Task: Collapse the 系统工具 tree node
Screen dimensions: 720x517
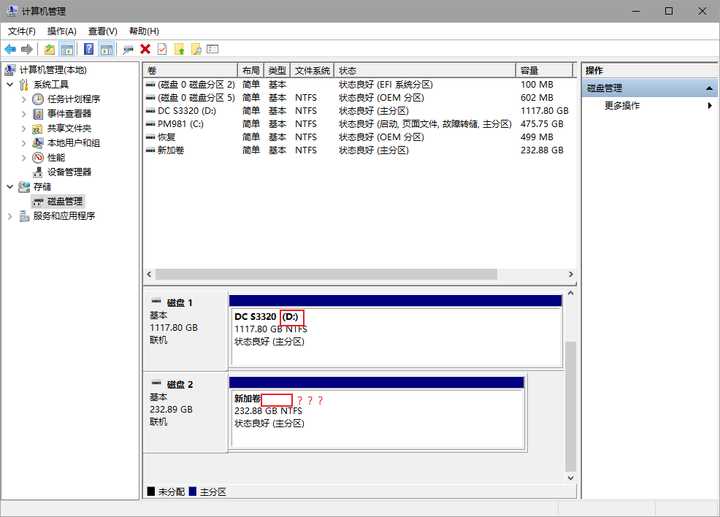Action: tap(10, 84)
